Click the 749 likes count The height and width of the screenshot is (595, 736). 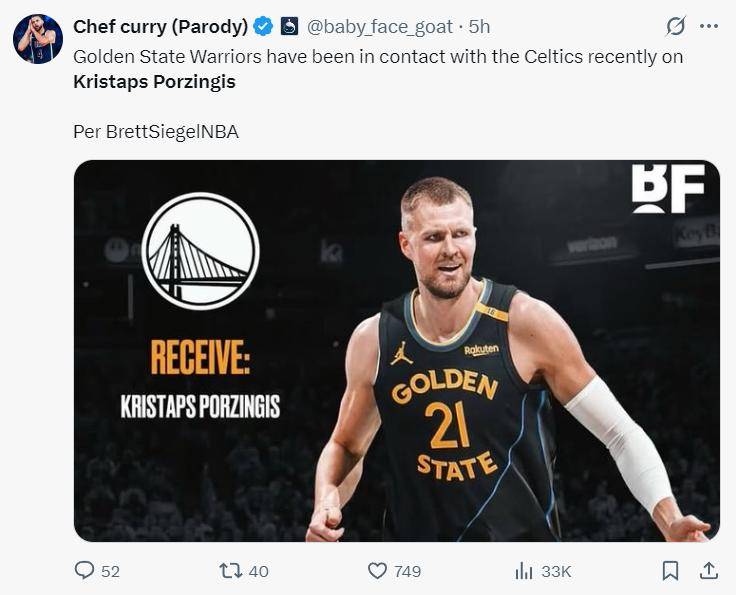[407, 571]
